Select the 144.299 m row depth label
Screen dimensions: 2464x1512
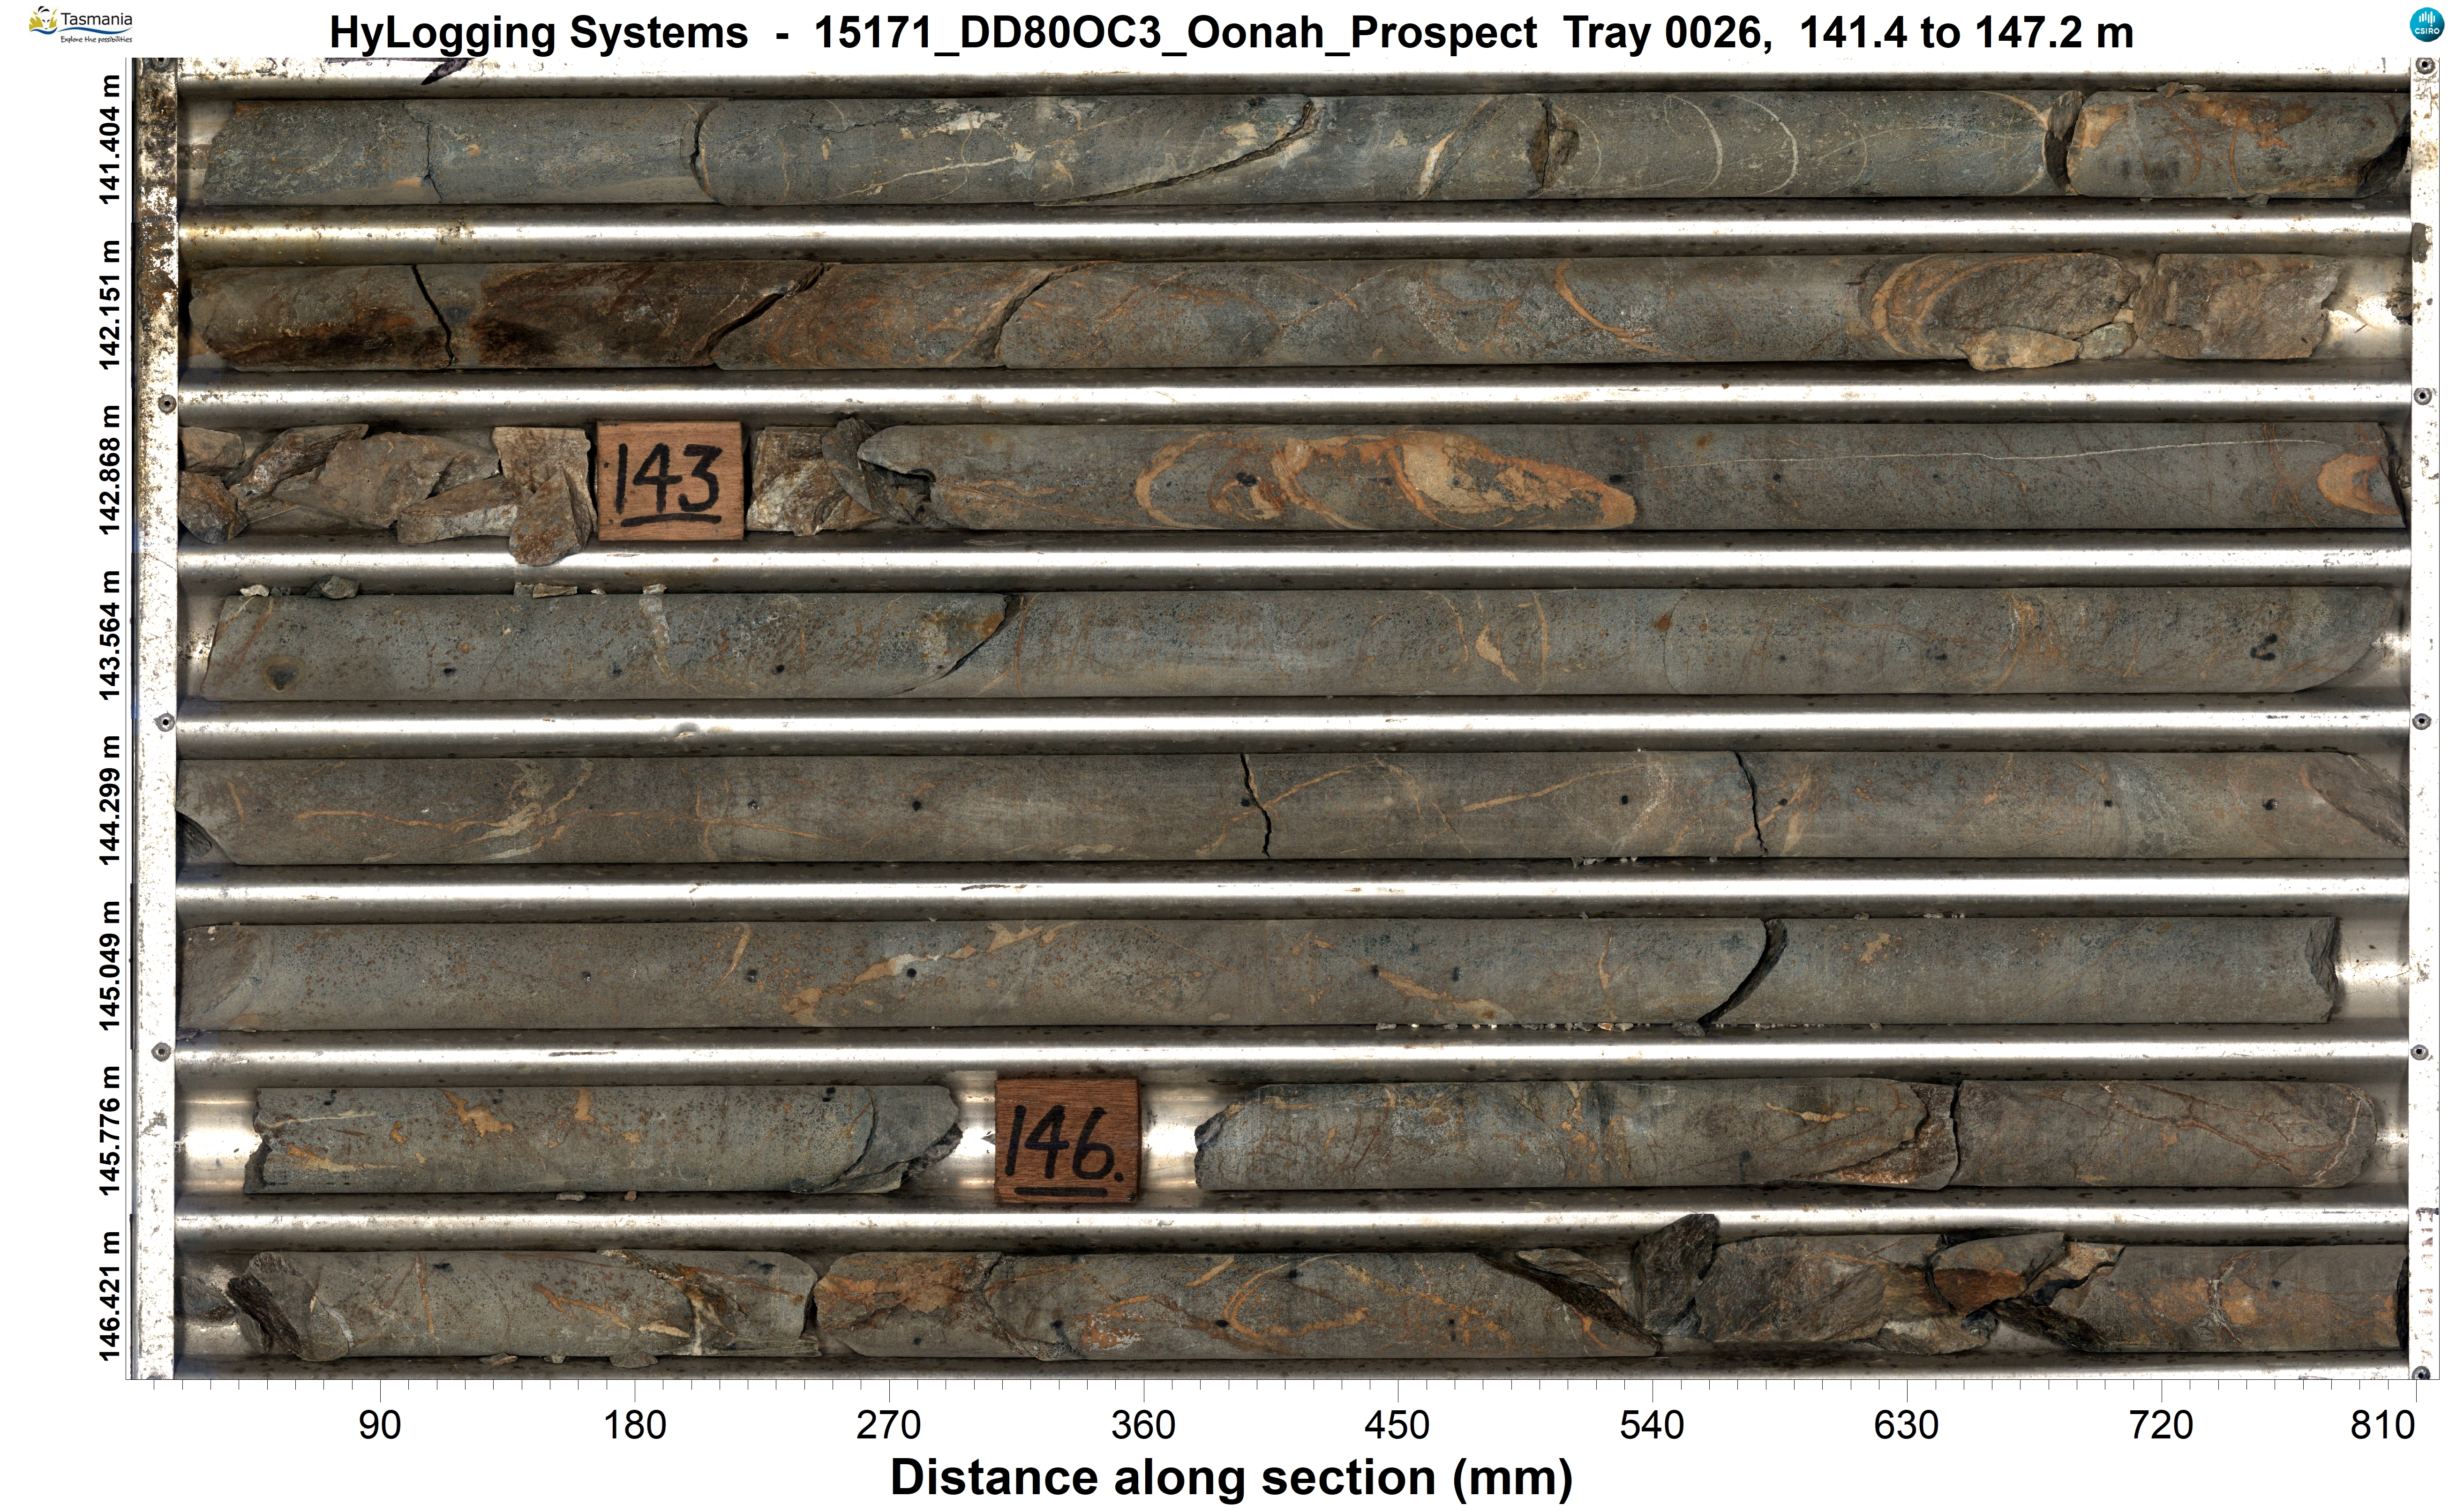coord(110,800)
